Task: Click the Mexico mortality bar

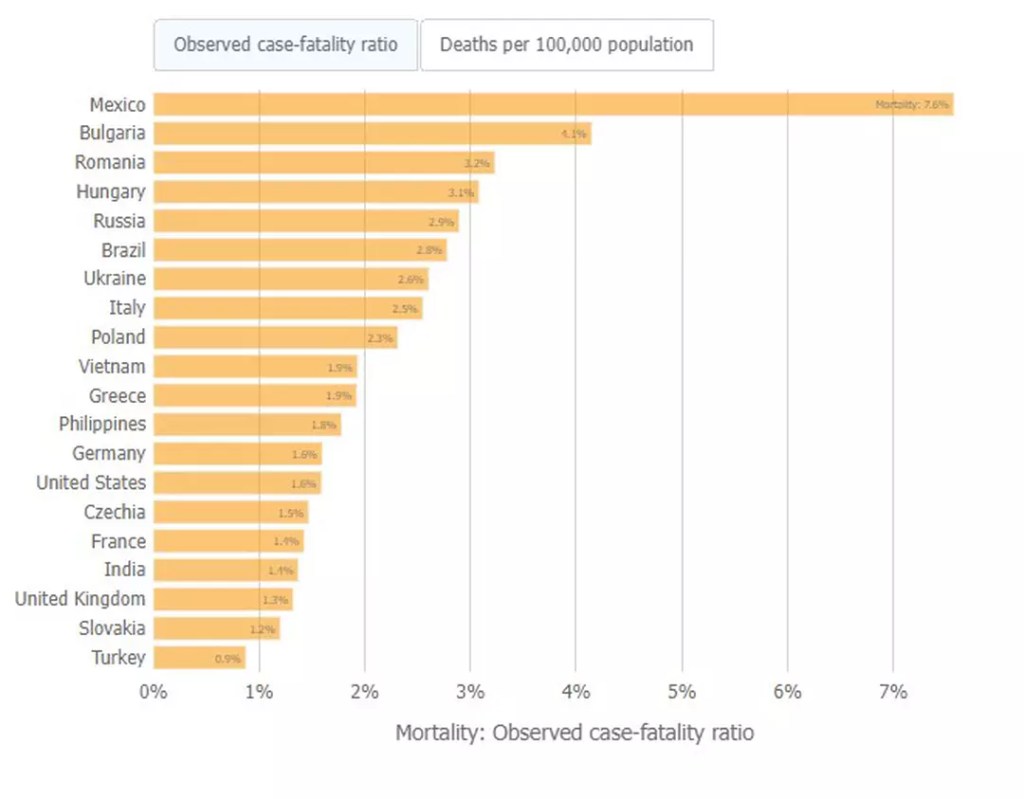Action: [552, 104]
